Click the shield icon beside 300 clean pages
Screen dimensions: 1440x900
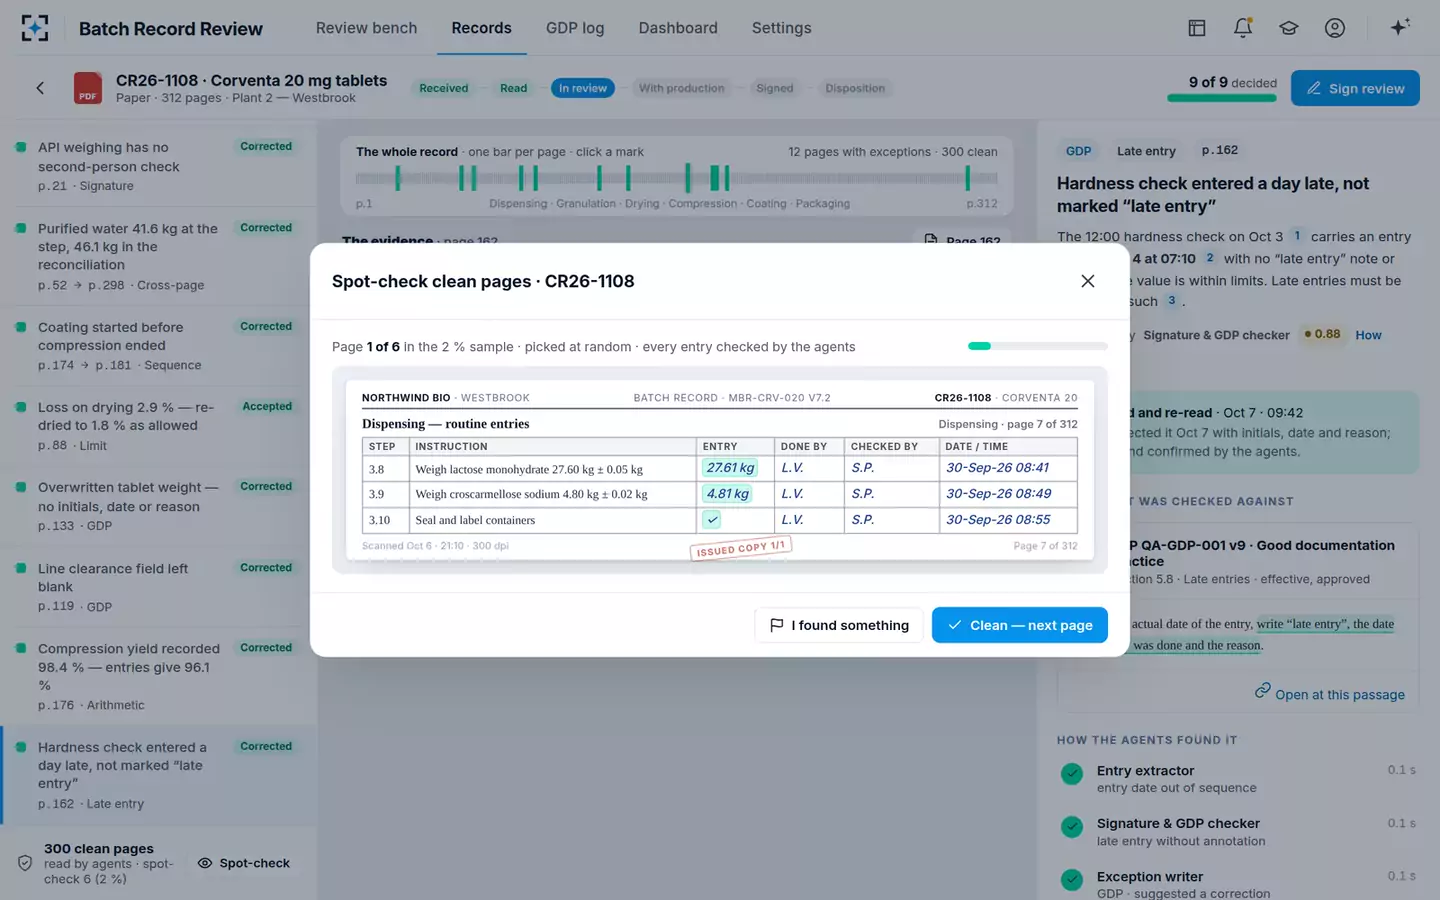coord(25,863)
